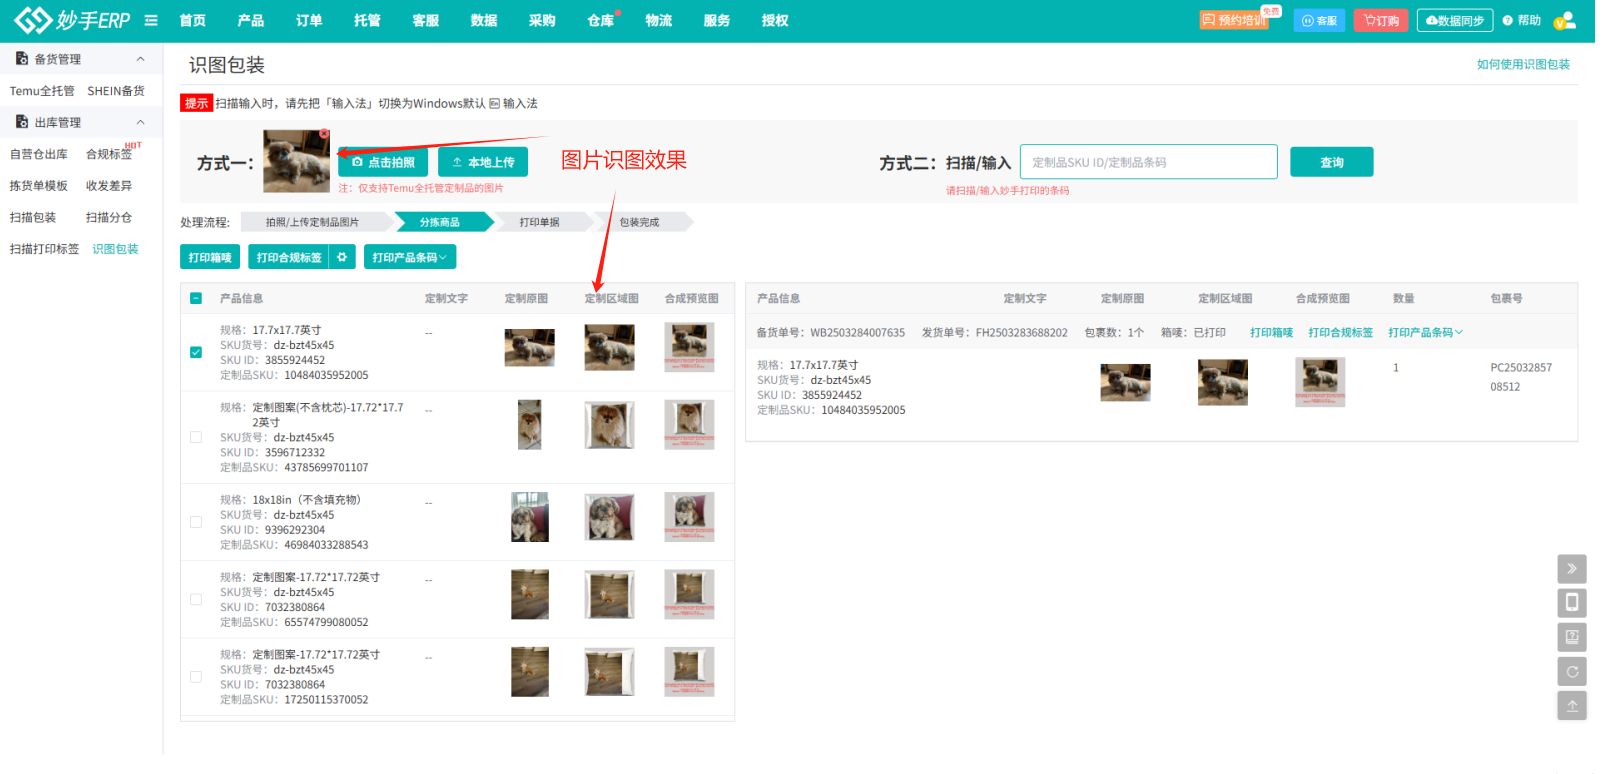Click 打印箱唛 button in left toolbar

210,257
